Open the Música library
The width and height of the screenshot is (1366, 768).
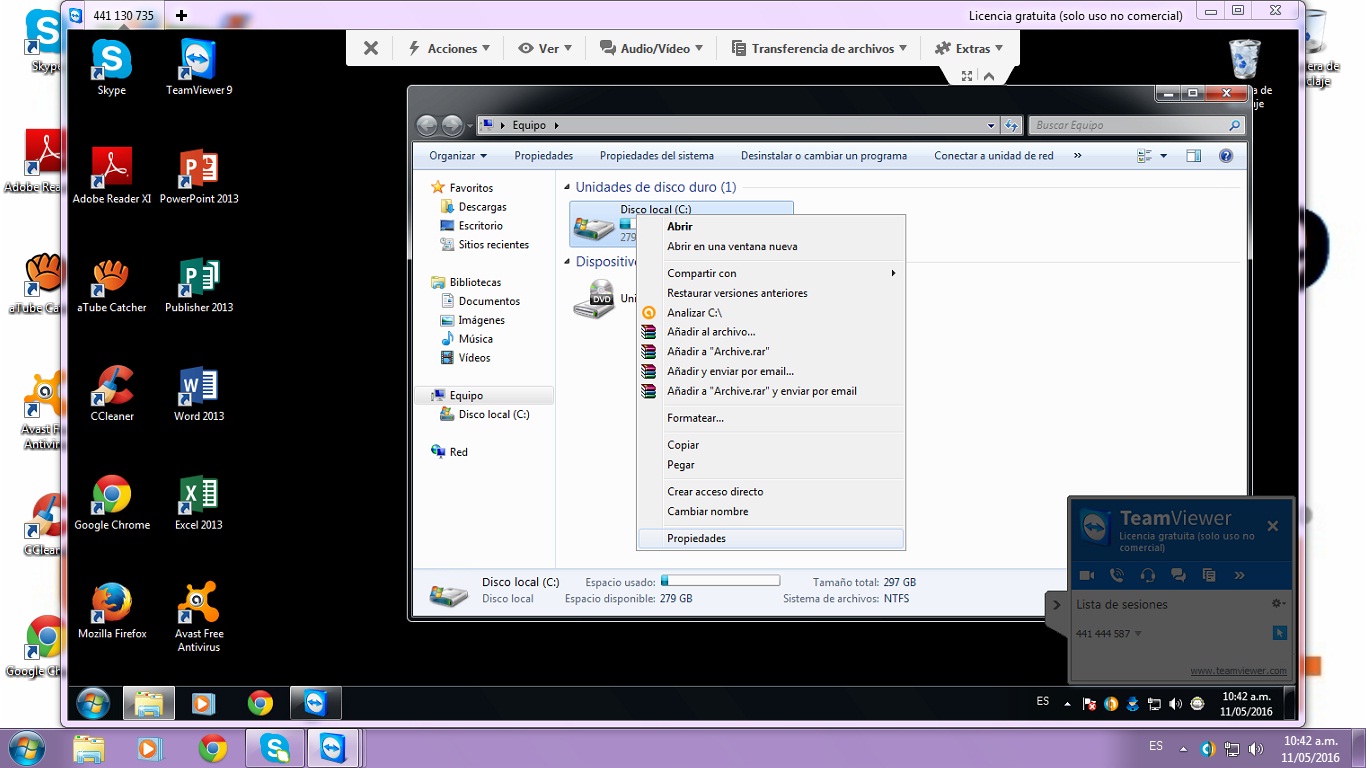(475, 339)
